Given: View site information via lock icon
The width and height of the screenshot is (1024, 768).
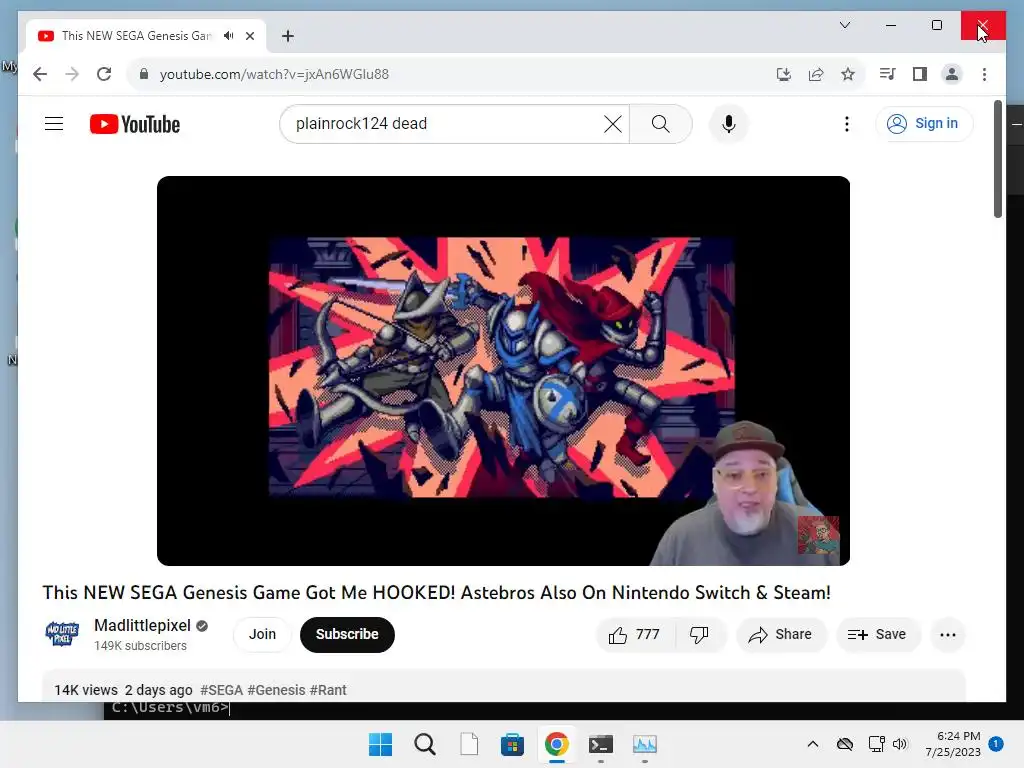Looking at the screenshot, I should tap(144, 74).
